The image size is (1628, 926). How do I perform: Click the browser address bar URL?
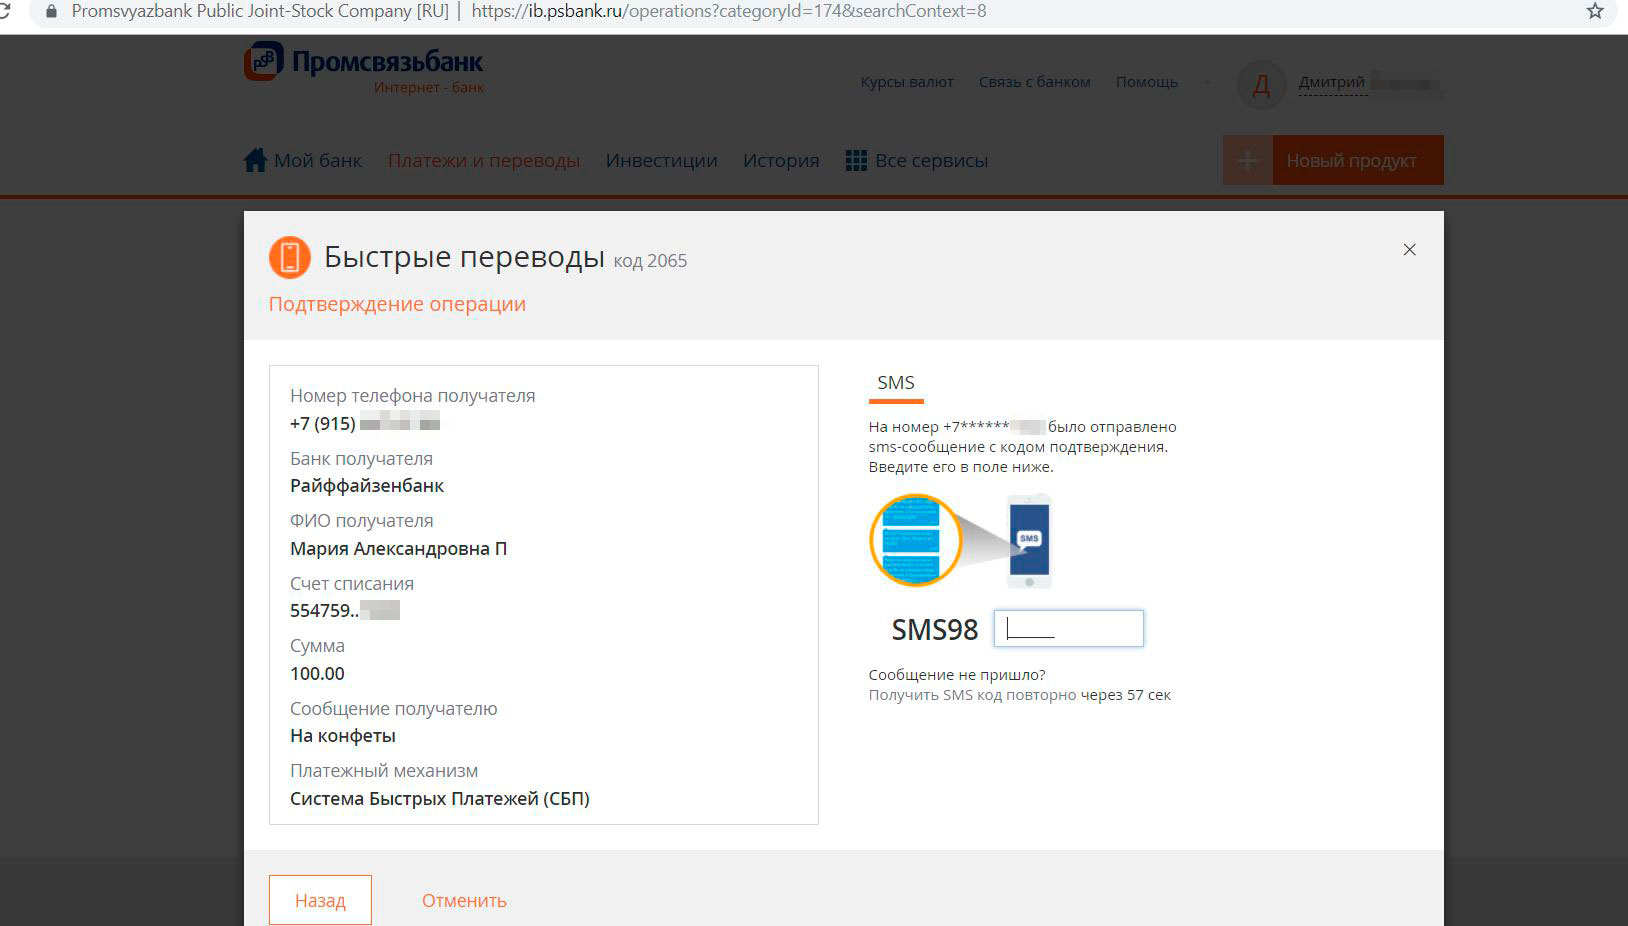(x=728, y=11)
